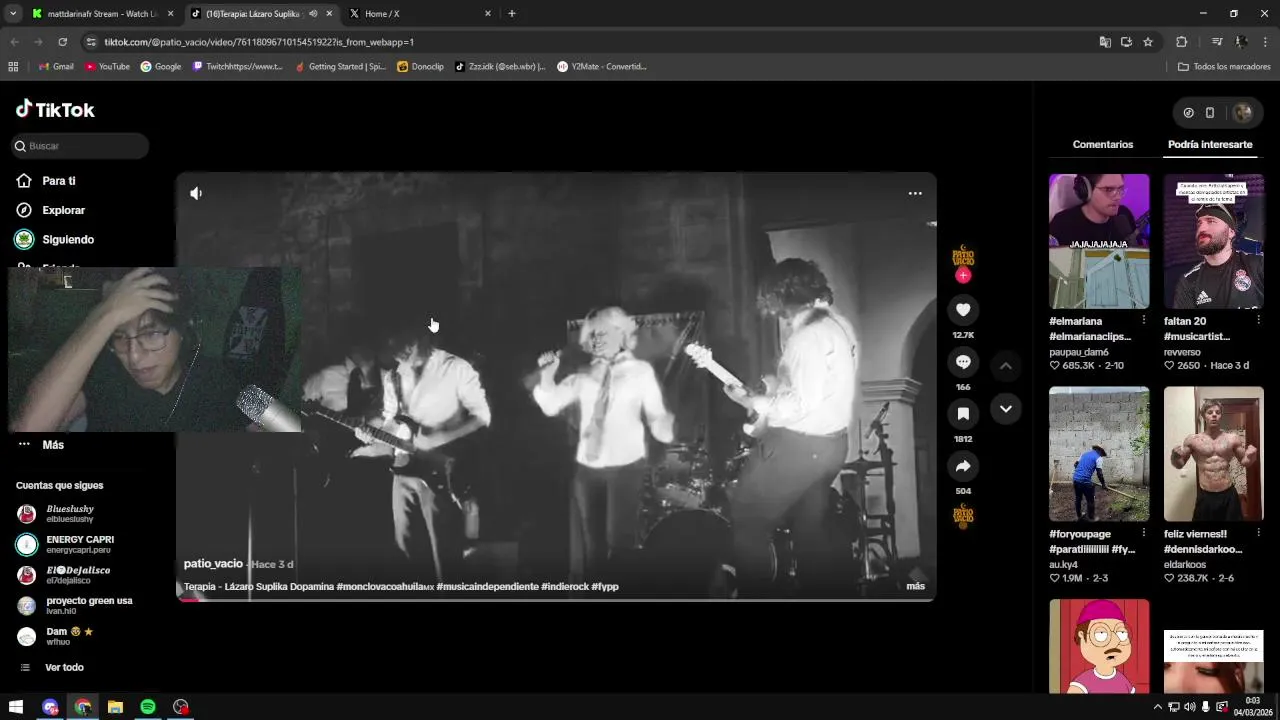
Task: Switch to the mattdarinafr Stream tab
Action: click(102, 14)
